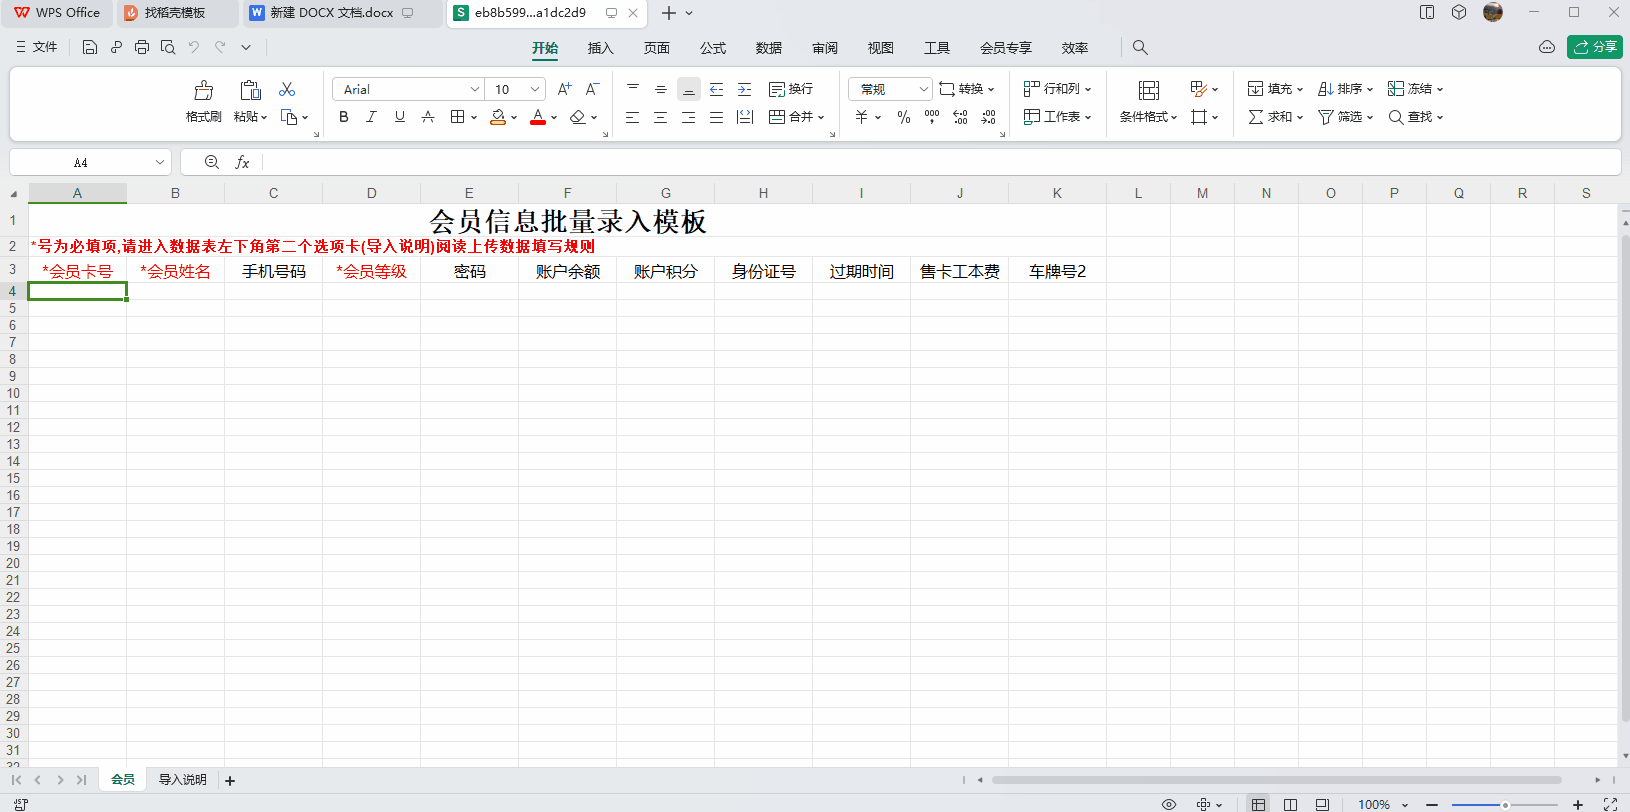Open the font size 10 dropdown

click(x=536, y=89)
